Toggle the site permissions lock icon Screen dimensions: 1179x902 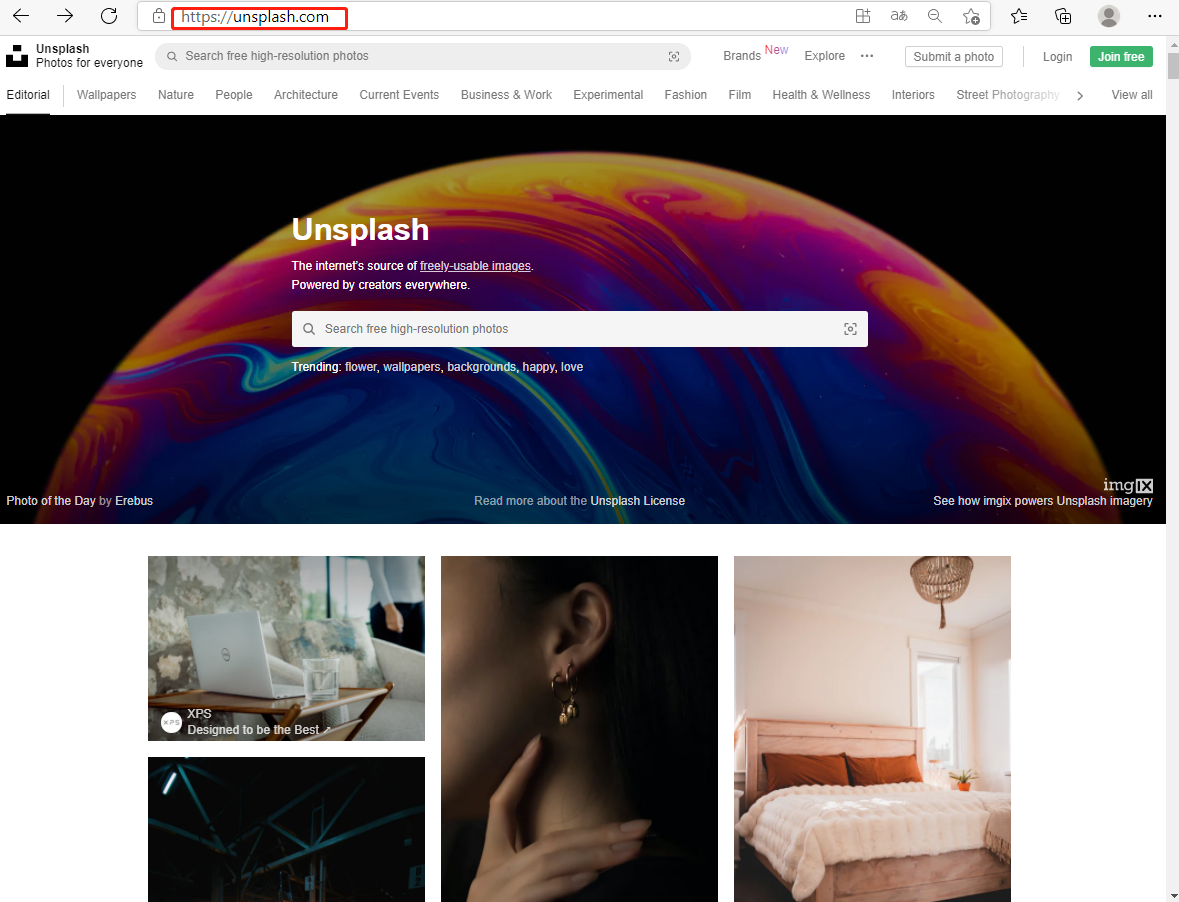[158, 16]
